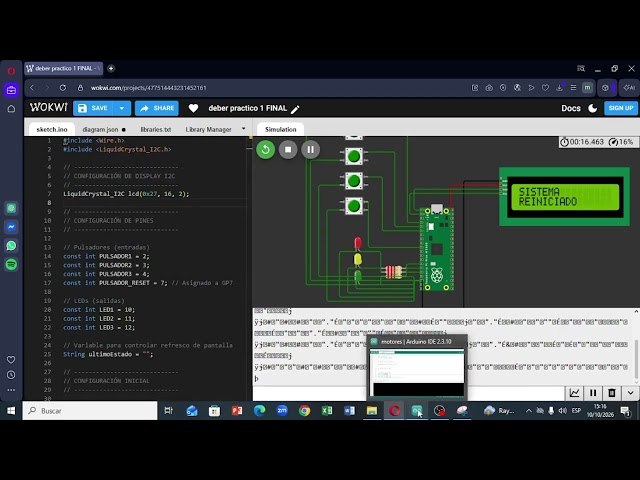Viewport: 640px width, 480px height.
Task: Open bookmarks heart in Opera sidebar
Action: pos(11,360)
